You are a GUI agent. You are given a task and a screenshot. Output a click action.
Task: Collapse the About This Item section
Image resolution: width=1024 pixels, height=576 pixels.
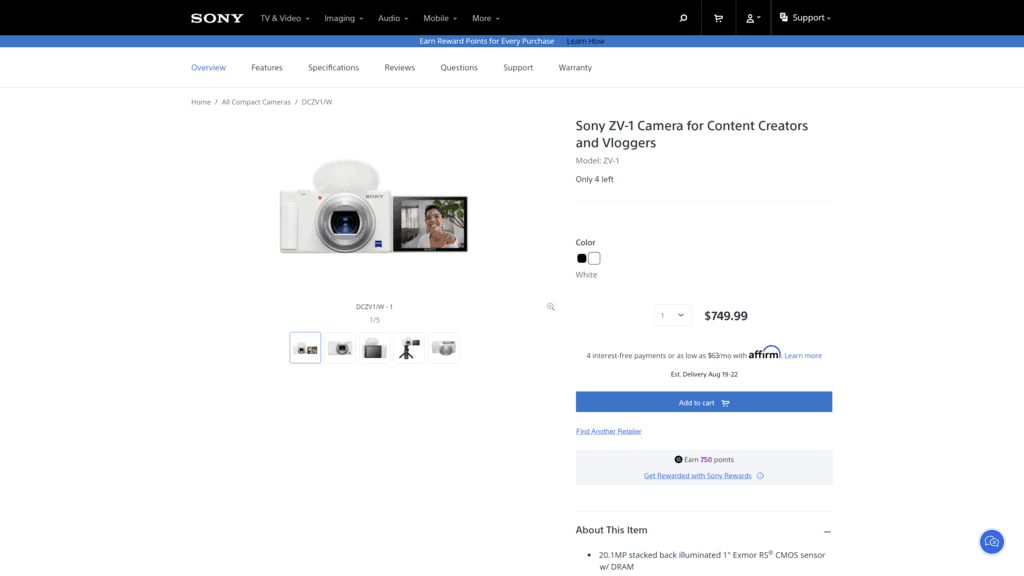pyautogui.click(x=827, y=532)
